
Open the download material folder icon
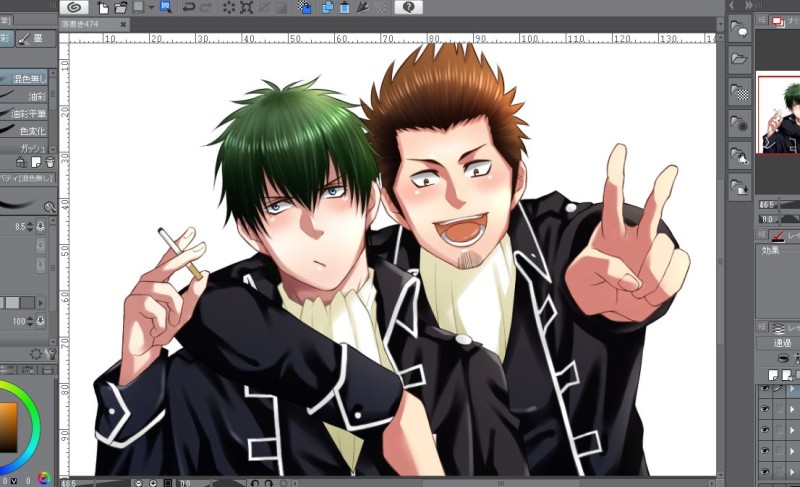click(739, 188)
